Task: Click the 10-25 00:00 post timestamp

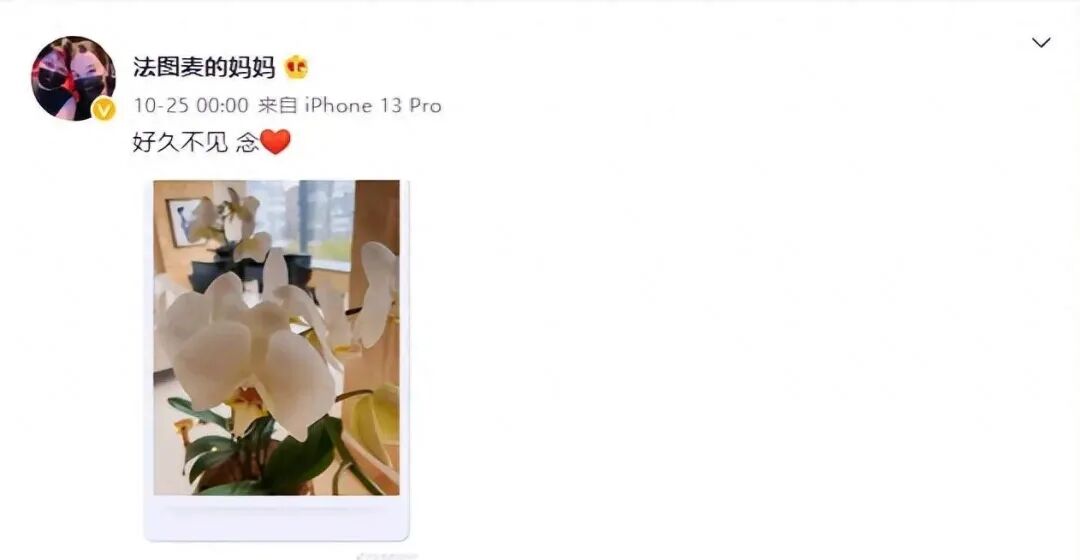Action: [x=191, y=105]
